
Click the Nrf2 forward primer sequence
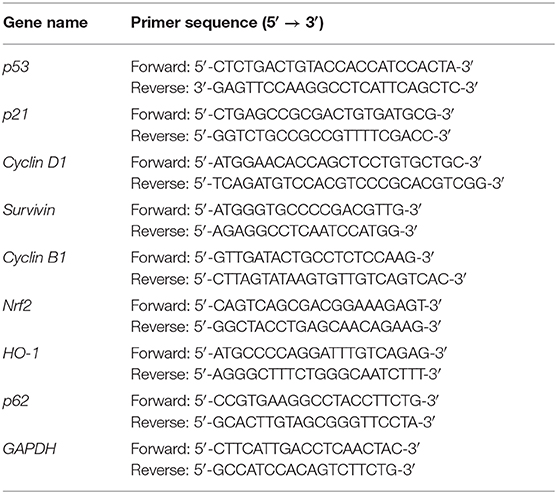coord(286,305)
